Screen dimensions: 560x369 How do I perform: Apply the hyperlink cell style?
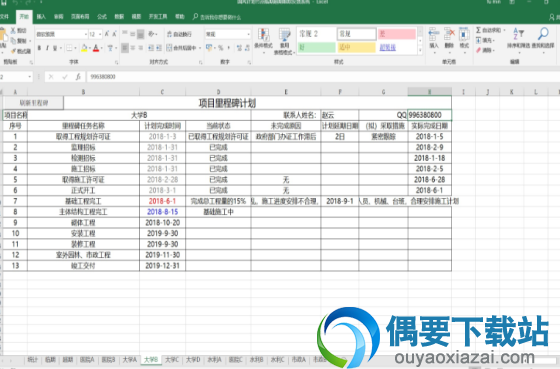(388, 47)
